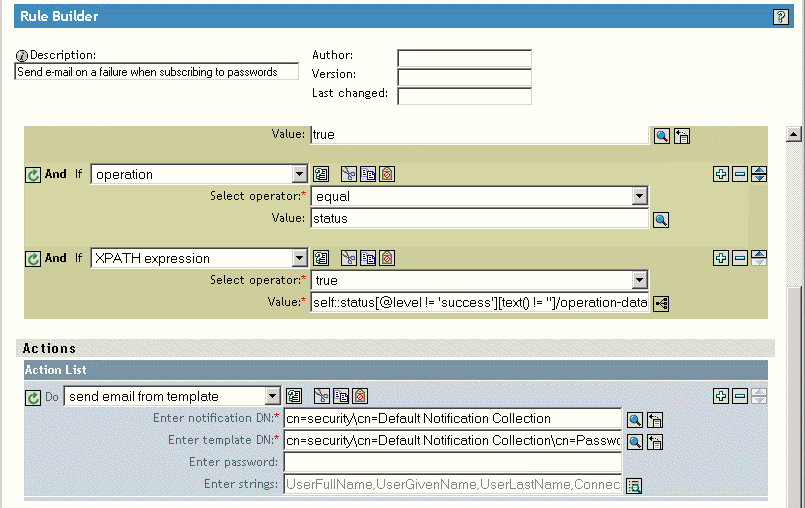Toggle the green icon on the XPATH condition

[x=33, y=258]
